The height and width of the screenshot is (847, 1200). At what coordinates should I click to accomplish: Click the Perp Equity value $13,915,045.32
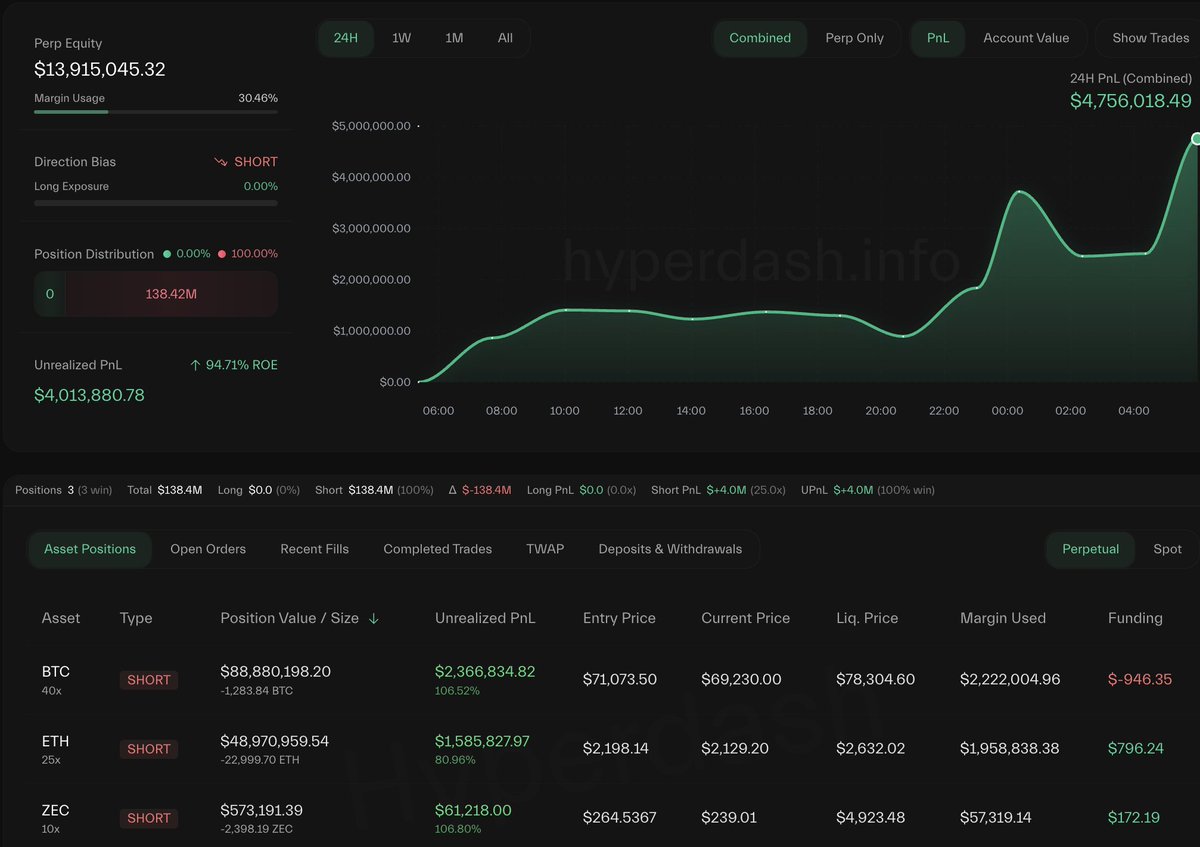100,70
